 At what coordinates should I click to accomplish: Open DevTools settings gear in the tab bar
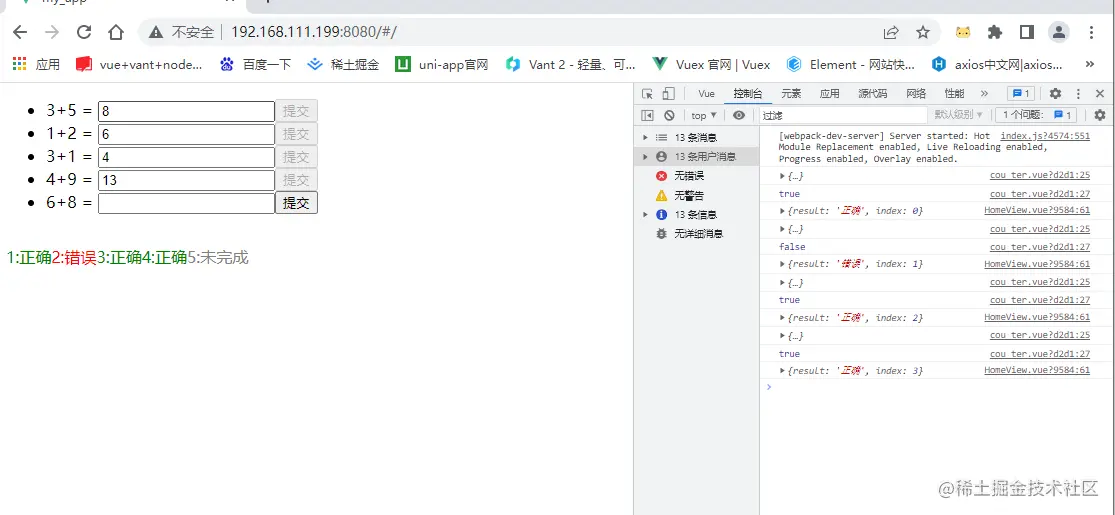click(x=1056, y=94)
